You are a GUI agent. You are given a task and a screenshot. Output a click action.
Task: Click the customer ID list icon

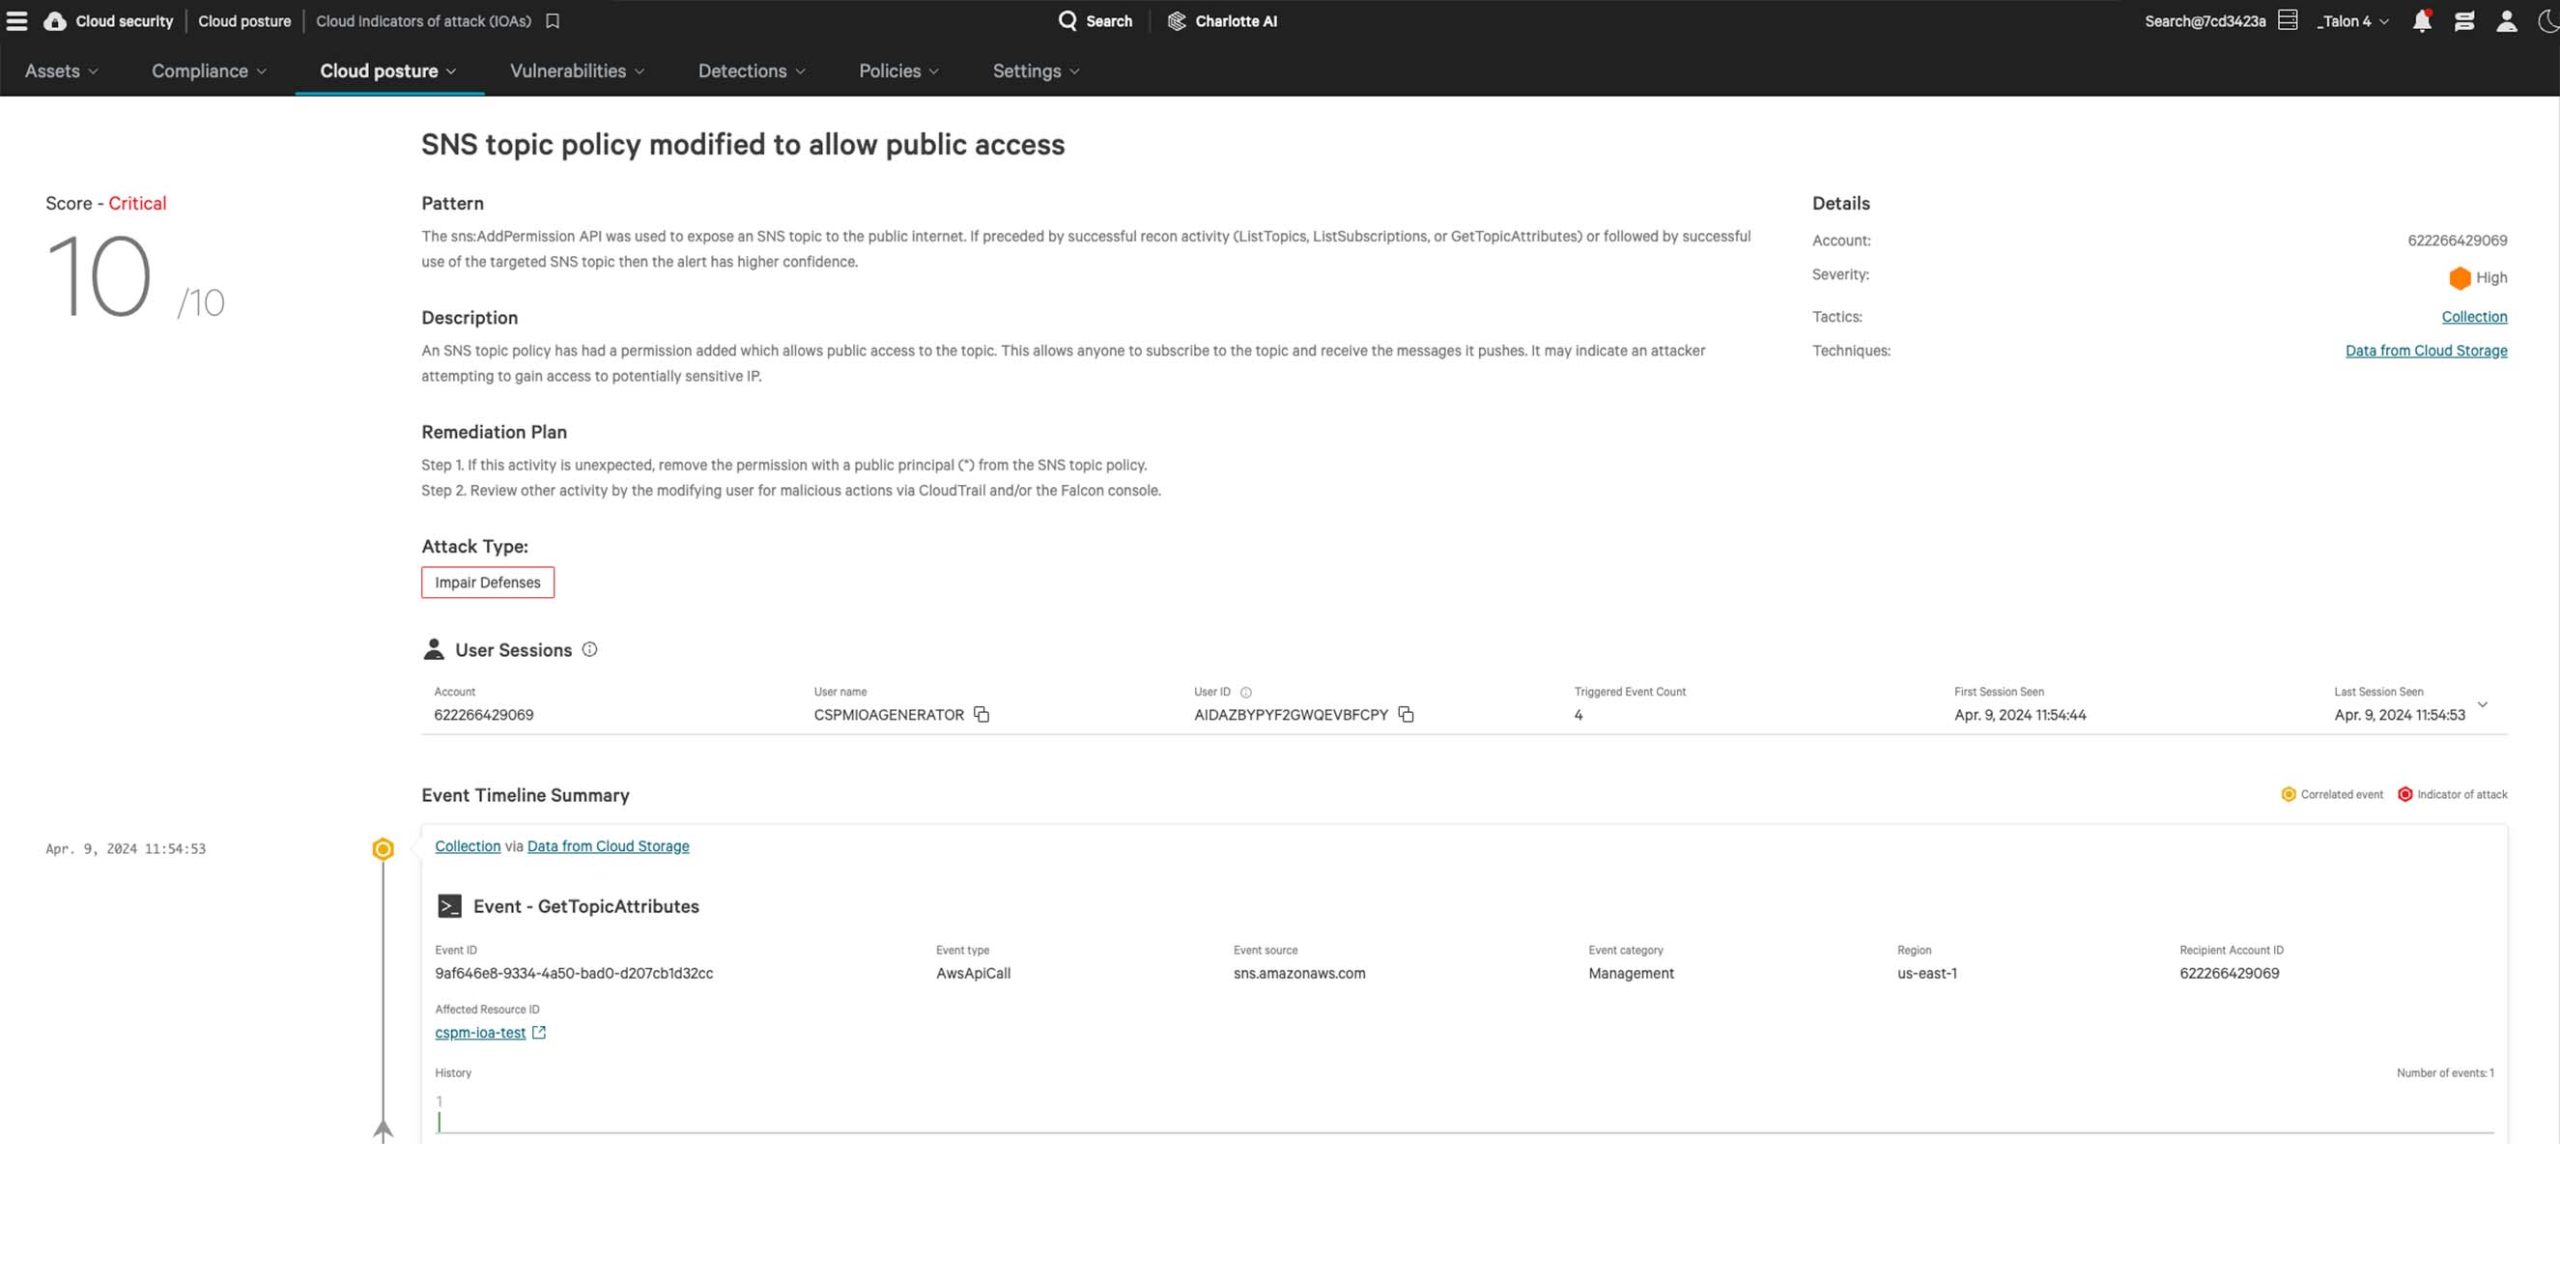click(x=2287, y=20)
